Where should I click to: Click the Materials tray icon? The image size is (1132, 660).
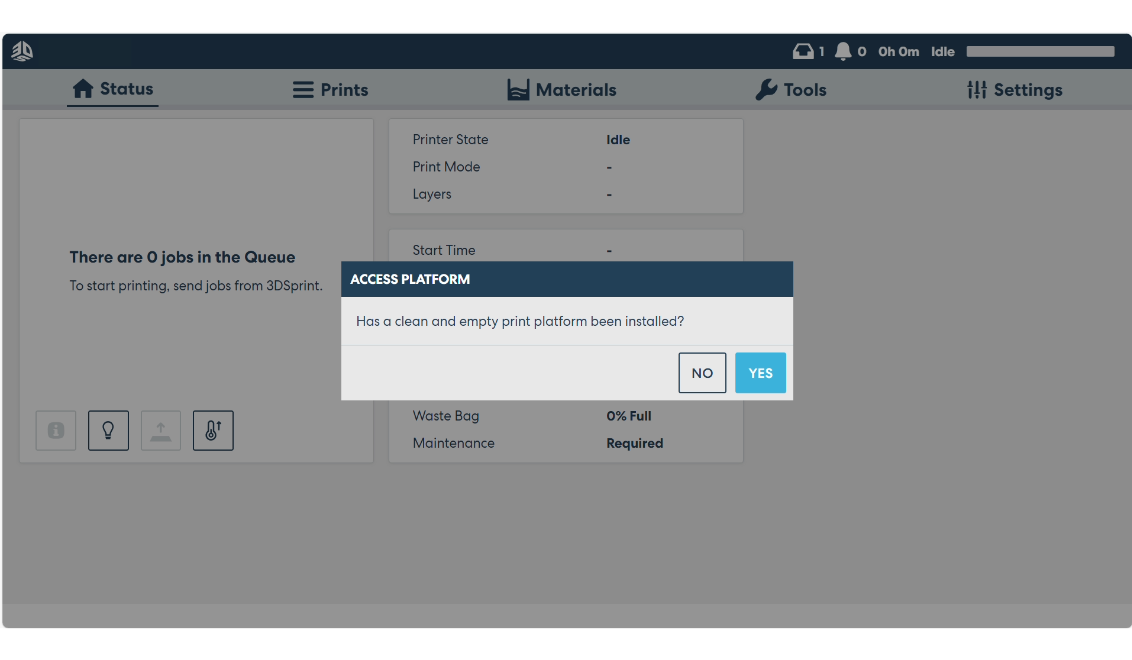[518, 89]
